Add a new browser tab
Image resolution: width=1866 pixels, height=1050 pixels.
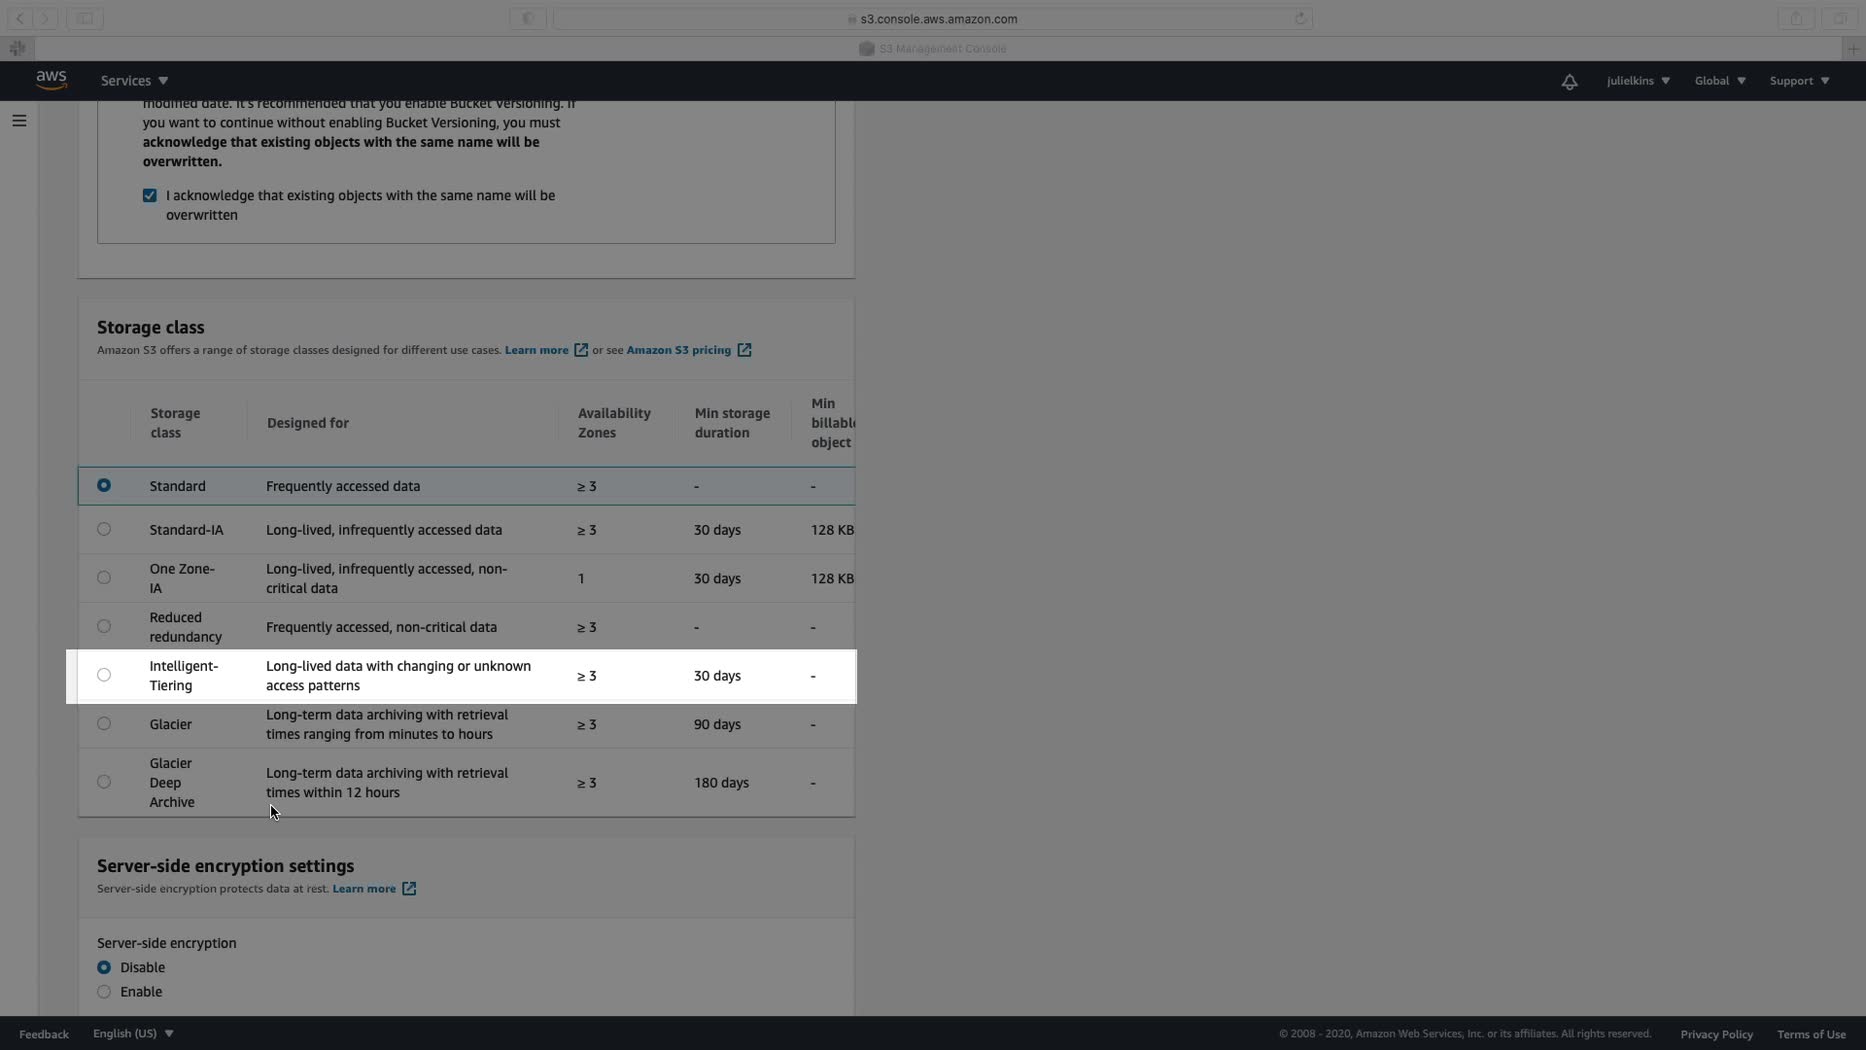tap(1853, 48)
